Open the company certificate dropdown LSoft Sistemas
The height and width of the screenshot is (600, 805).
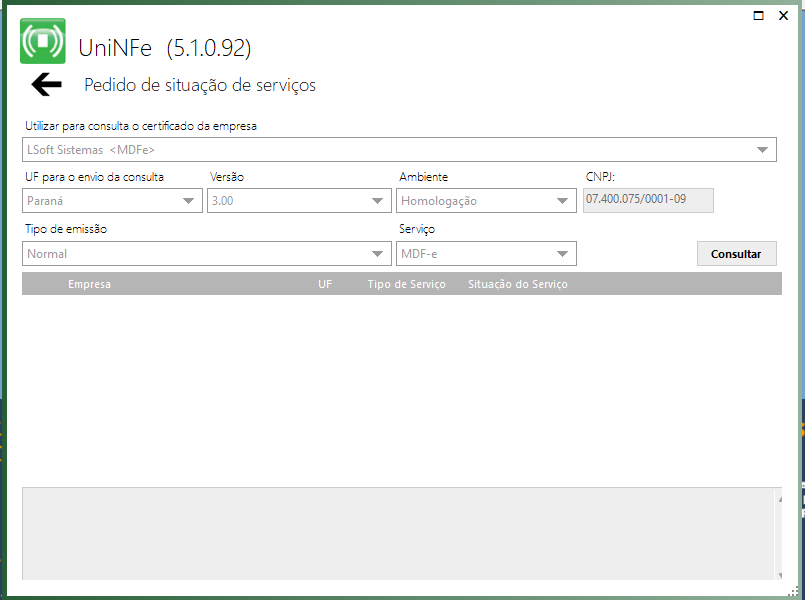tap(399, 149)
